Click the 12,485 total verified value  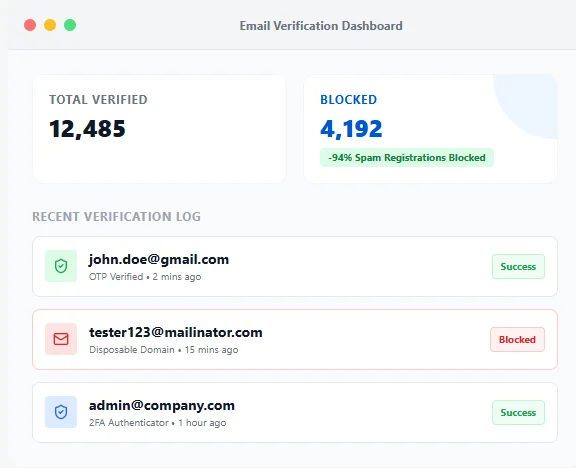(x=87, y=129)
